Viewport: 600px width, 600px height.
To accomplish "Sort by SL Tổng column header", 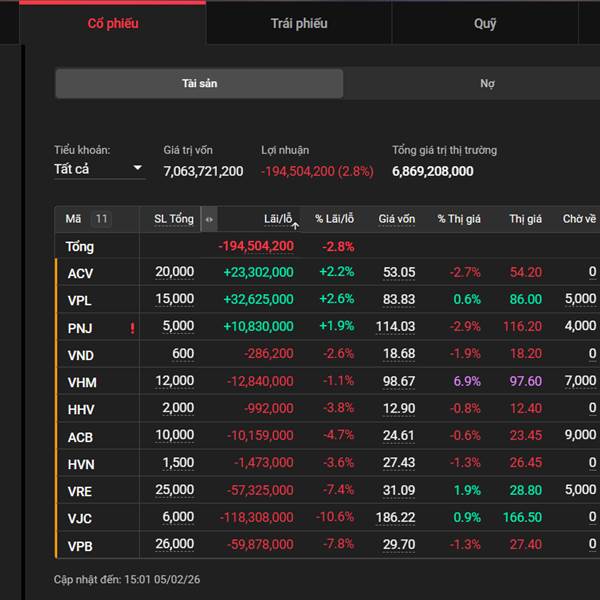I will [173, 219].
